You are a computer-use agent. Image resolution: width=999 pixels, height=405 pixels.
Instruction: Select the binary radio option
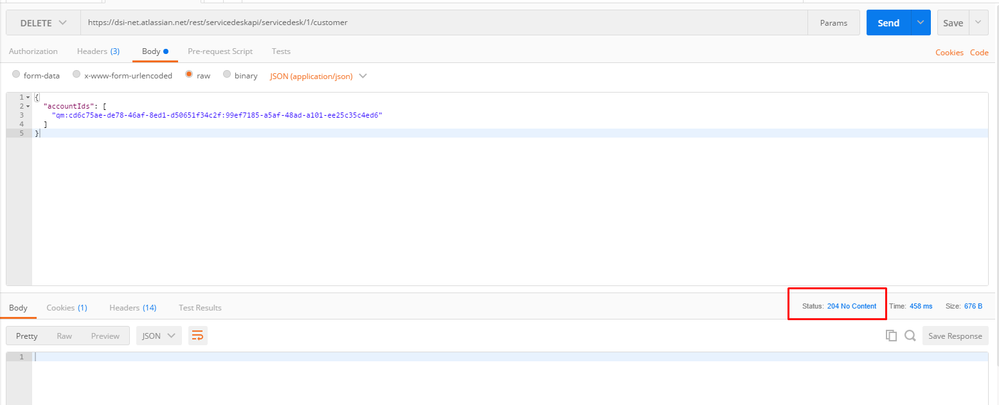[227, 75]
